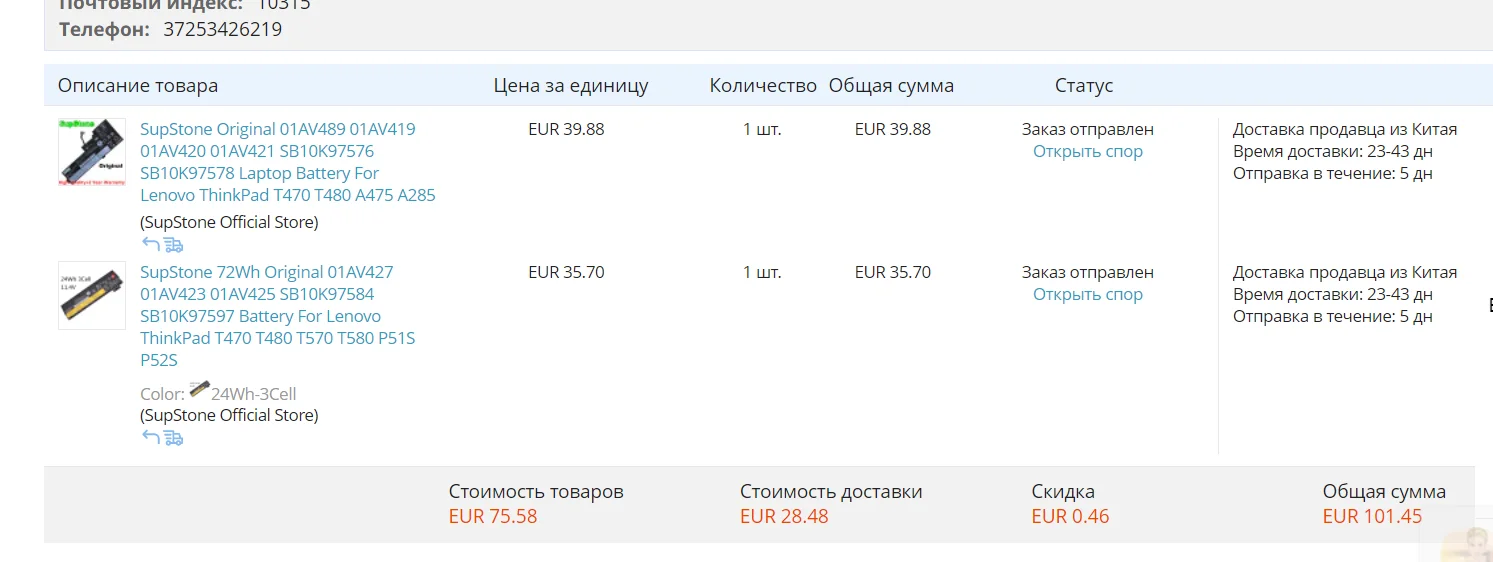This screenshot has height=562, width=1493.
Task: Click delivery truck icon under 72Wh battery item
Action: pyautogui.click(x=174, y=437)
